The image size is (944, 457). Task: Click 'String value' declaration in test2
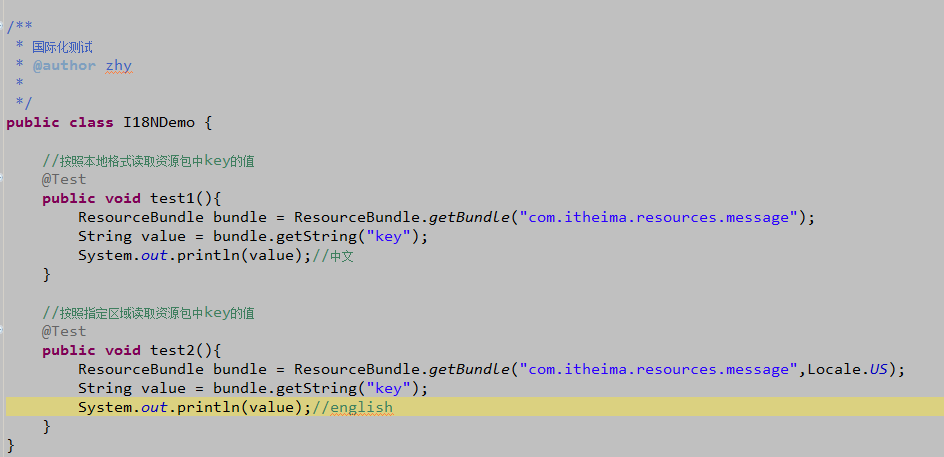coord(132,388)
